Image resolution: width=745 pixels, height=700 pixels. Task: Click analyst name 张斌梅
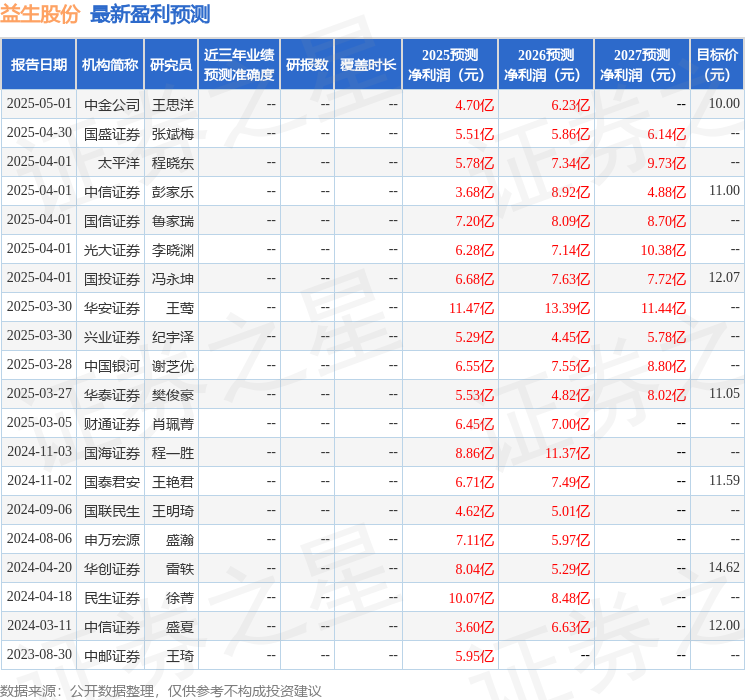coord(173,133)
